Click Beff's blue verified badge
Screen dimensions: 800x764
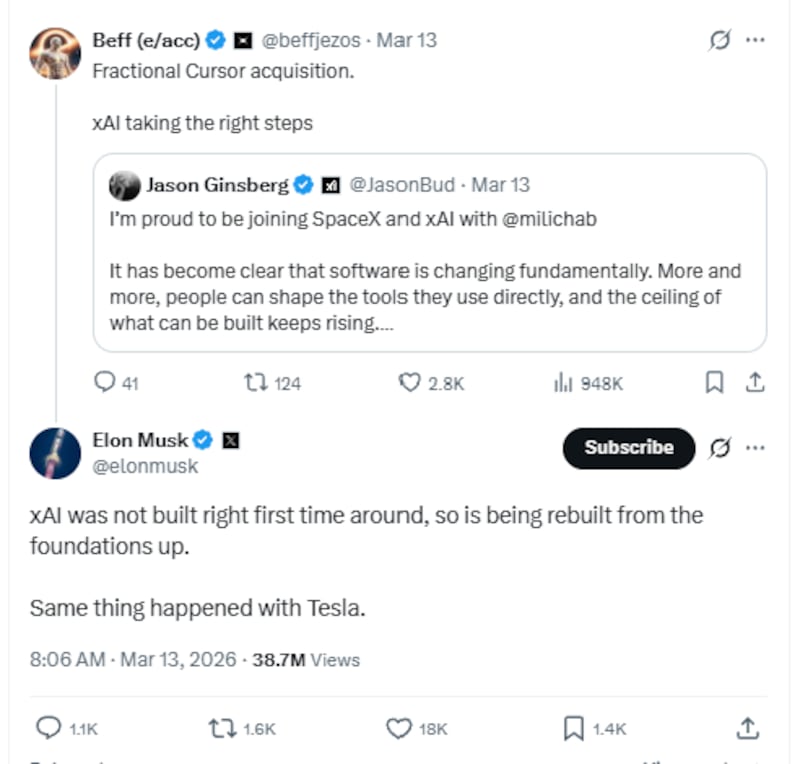(x=215, y=40)
